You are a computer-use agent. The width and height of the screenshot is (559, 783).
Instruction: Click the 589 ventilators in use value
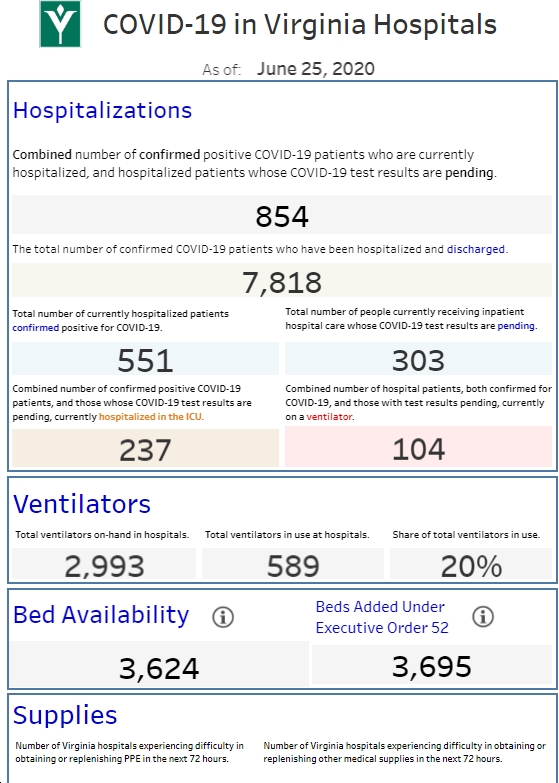click(293, 566)
